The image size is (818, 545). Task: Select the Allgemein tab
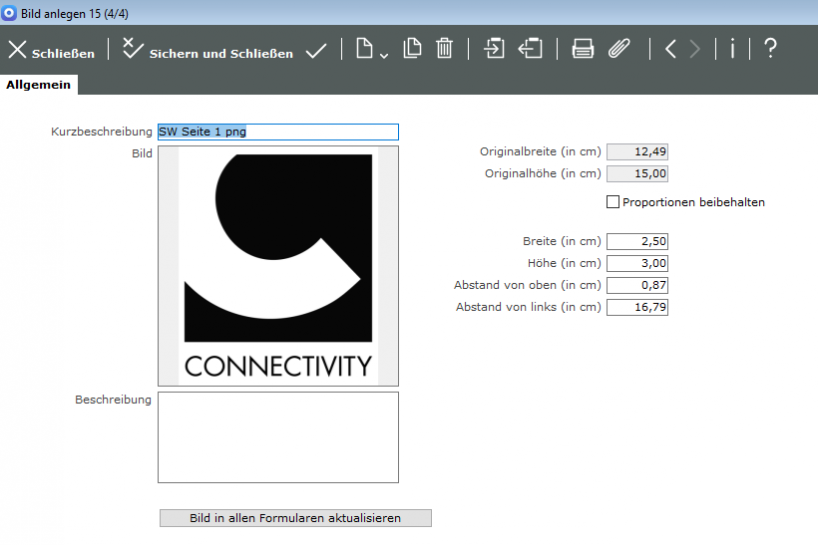pyautogui.click(x=39, y=85)
